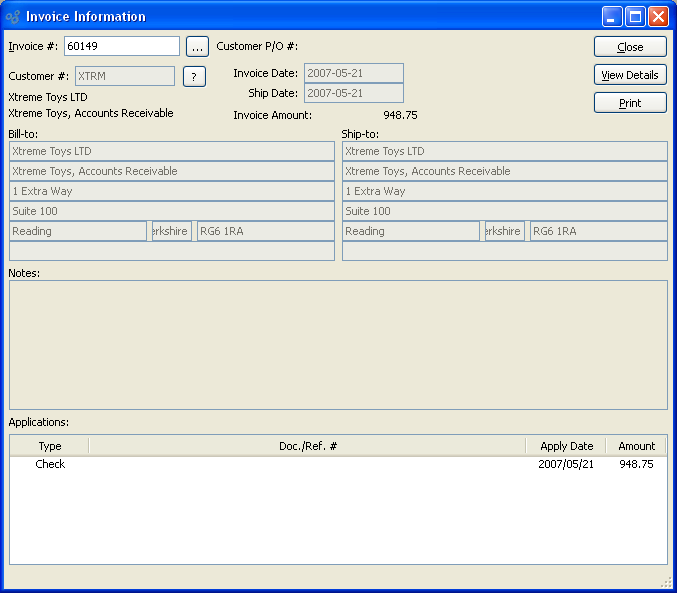Click the Invoice # input field
Screen dimensions: 677x593
tap(121, 46)
